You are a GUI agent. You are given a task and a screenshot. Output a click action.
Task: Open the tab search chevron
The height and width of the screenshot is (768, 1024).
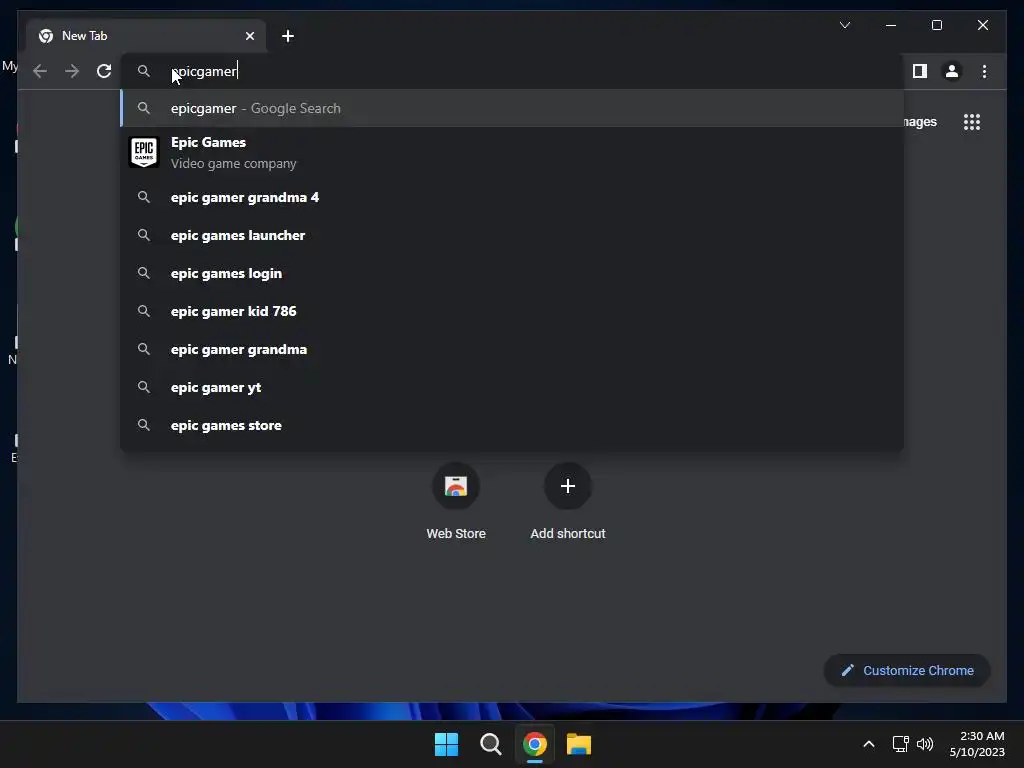(844, 25)
